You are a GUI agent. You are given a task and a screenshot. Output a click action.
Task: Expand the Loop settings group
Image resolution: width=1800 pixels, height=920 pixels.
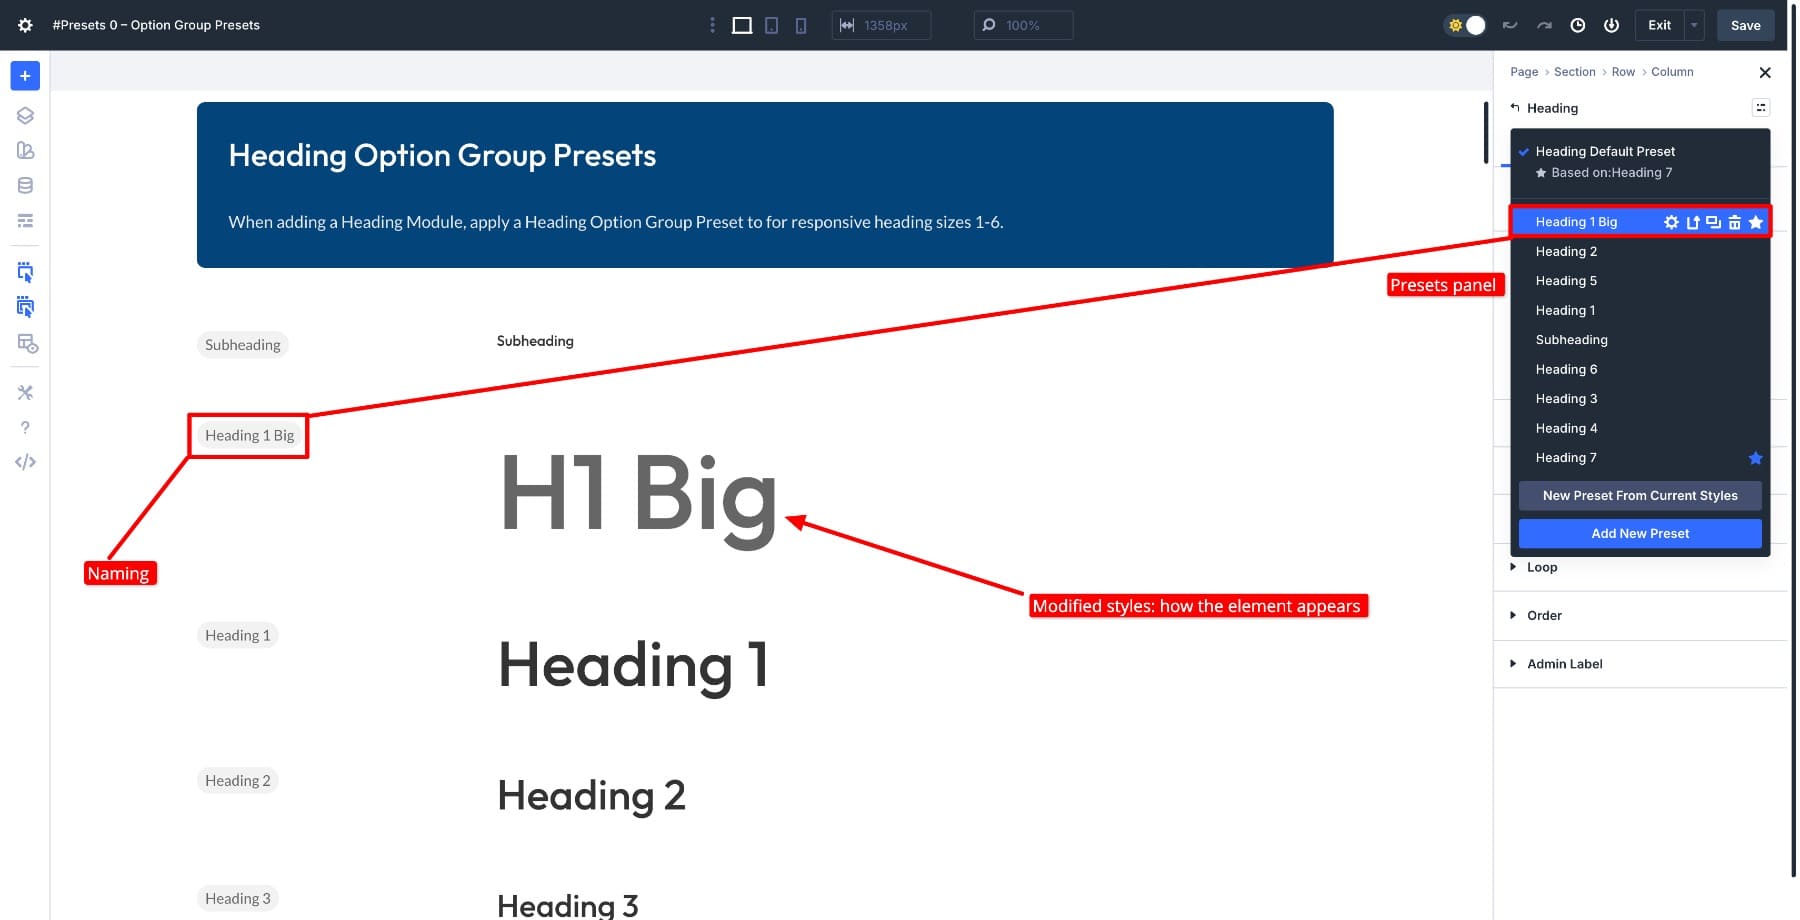coord(1541,567)
